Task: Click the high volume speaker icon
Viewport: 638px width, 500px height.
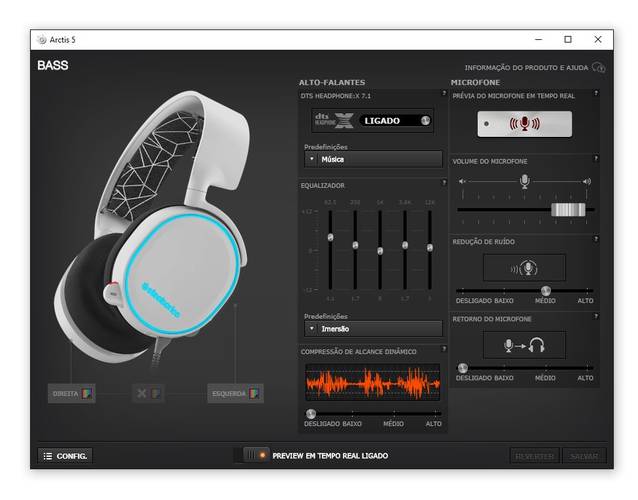Action: point(587,181)
